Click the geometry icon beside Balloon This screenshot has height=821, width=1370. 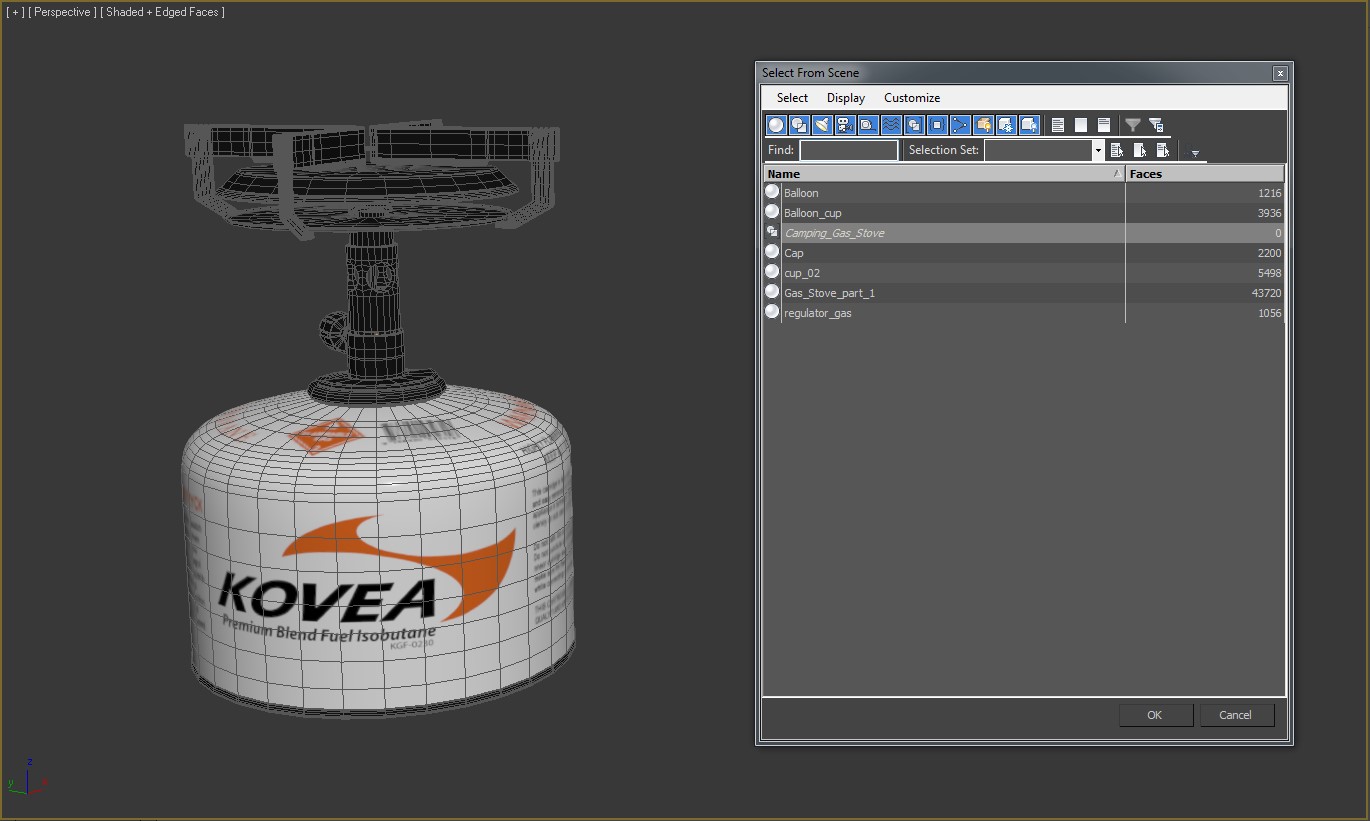tap(772, 192)
